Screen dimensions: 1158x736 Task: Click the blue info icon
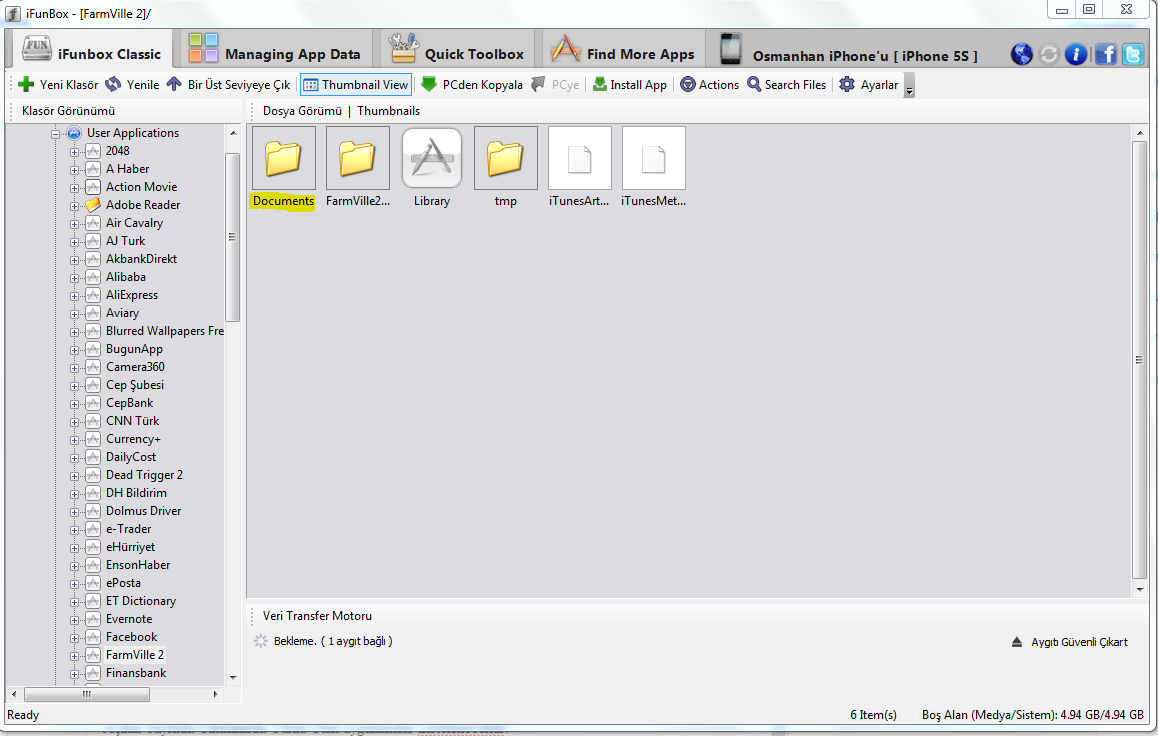(1076, 54)
